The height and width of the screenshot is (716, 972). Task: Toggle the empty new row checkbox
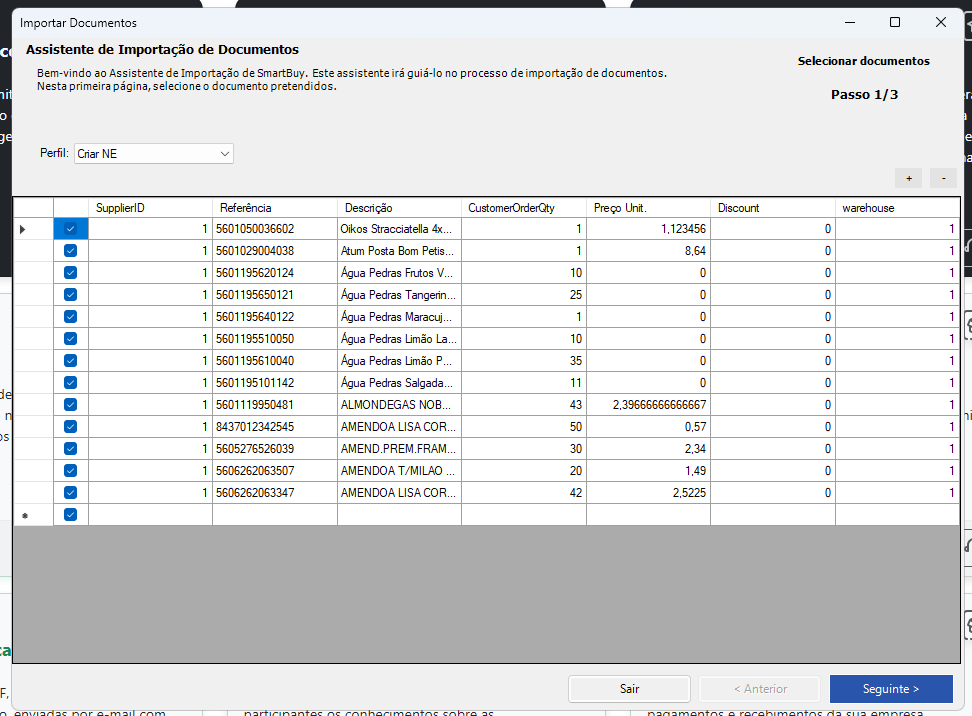[70, 515]
